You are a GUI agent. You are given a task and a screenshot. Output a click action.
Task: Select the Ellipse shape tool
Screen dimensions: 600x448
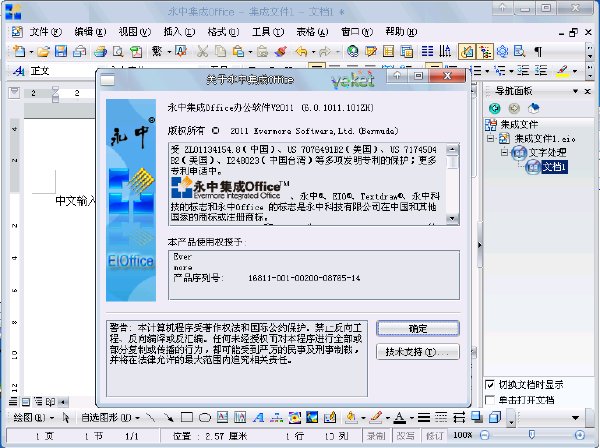[205, 417]
